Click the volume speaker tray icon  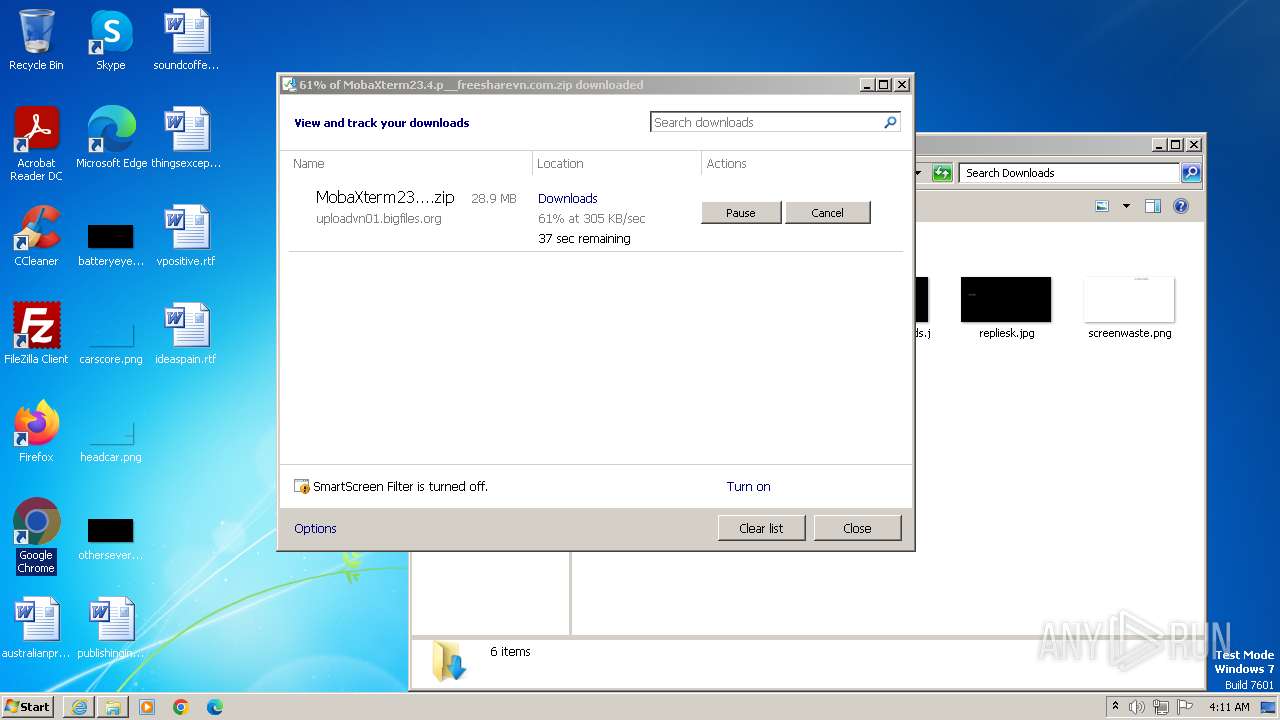1137,707
